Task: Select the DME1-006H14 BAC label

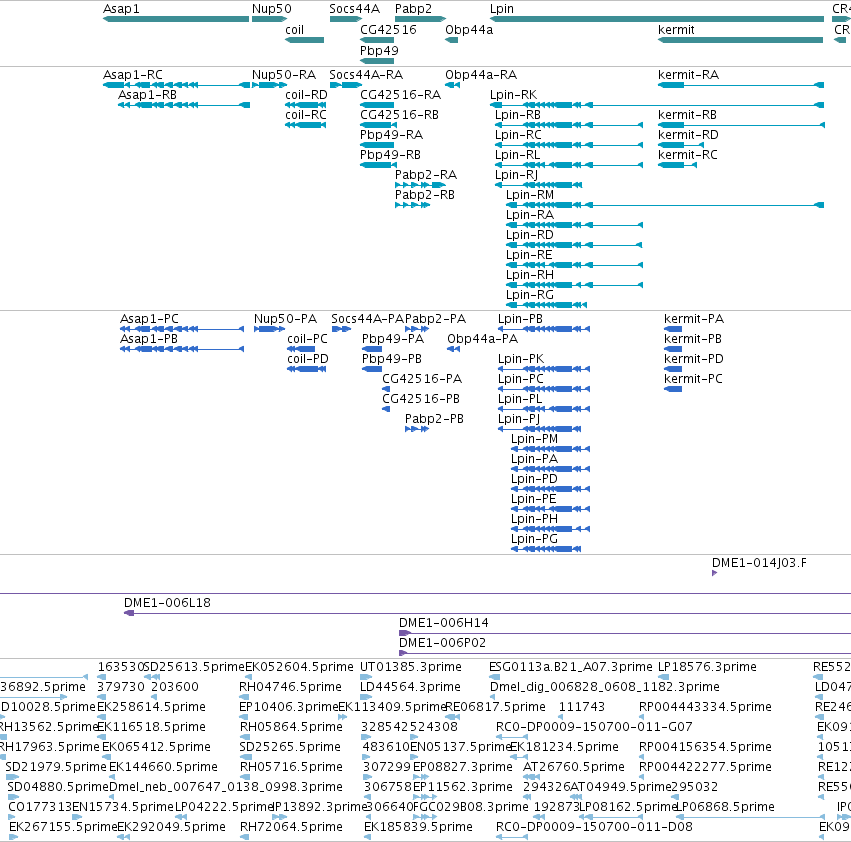Action: point(443,623)
